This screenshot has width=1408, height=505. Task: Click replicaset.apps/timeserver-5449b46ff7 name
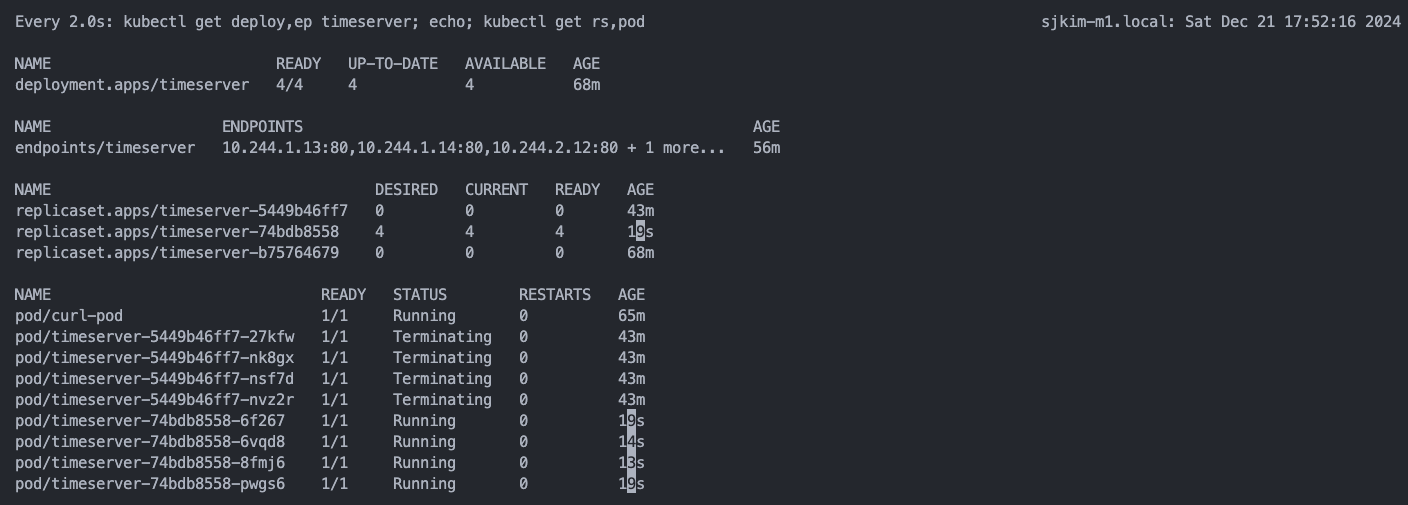pyautogui.click(x=182, y=211)
